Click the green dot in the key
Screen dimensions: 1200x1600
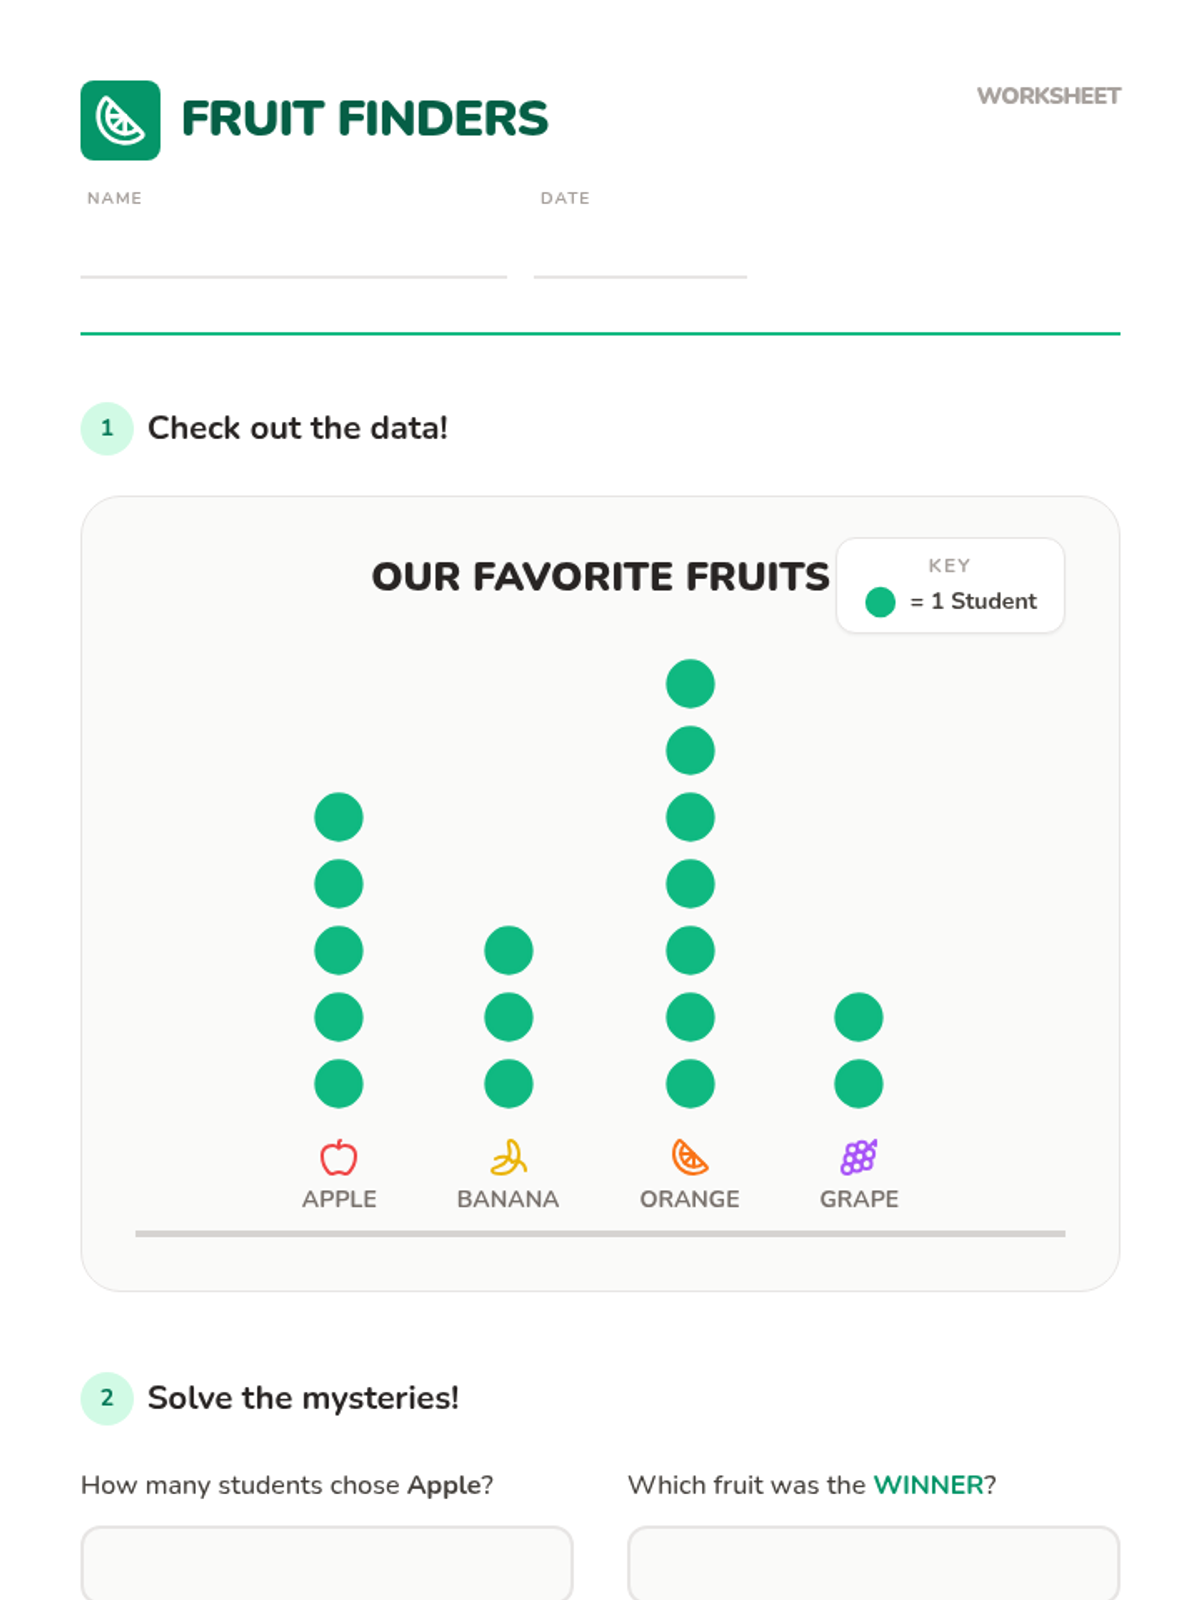880,602
